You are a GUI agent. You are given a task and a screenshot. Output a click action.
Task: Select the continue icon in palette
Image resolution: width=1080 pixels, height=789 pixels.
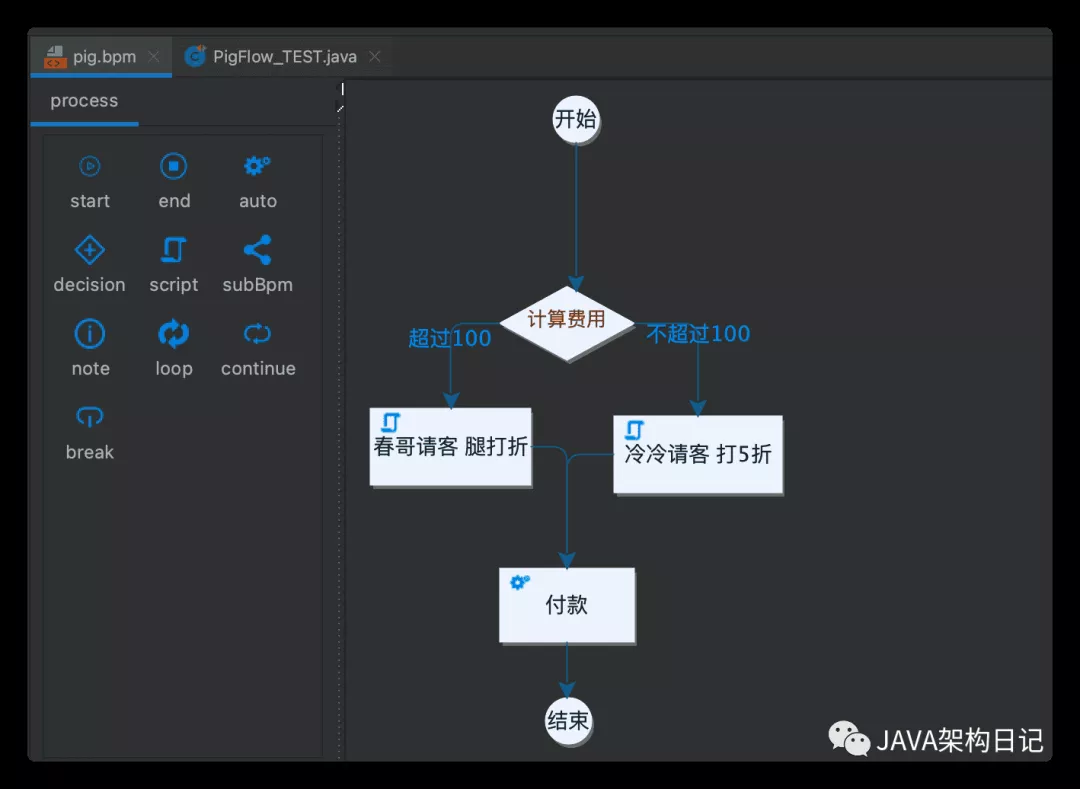click(x=258, y=334)
